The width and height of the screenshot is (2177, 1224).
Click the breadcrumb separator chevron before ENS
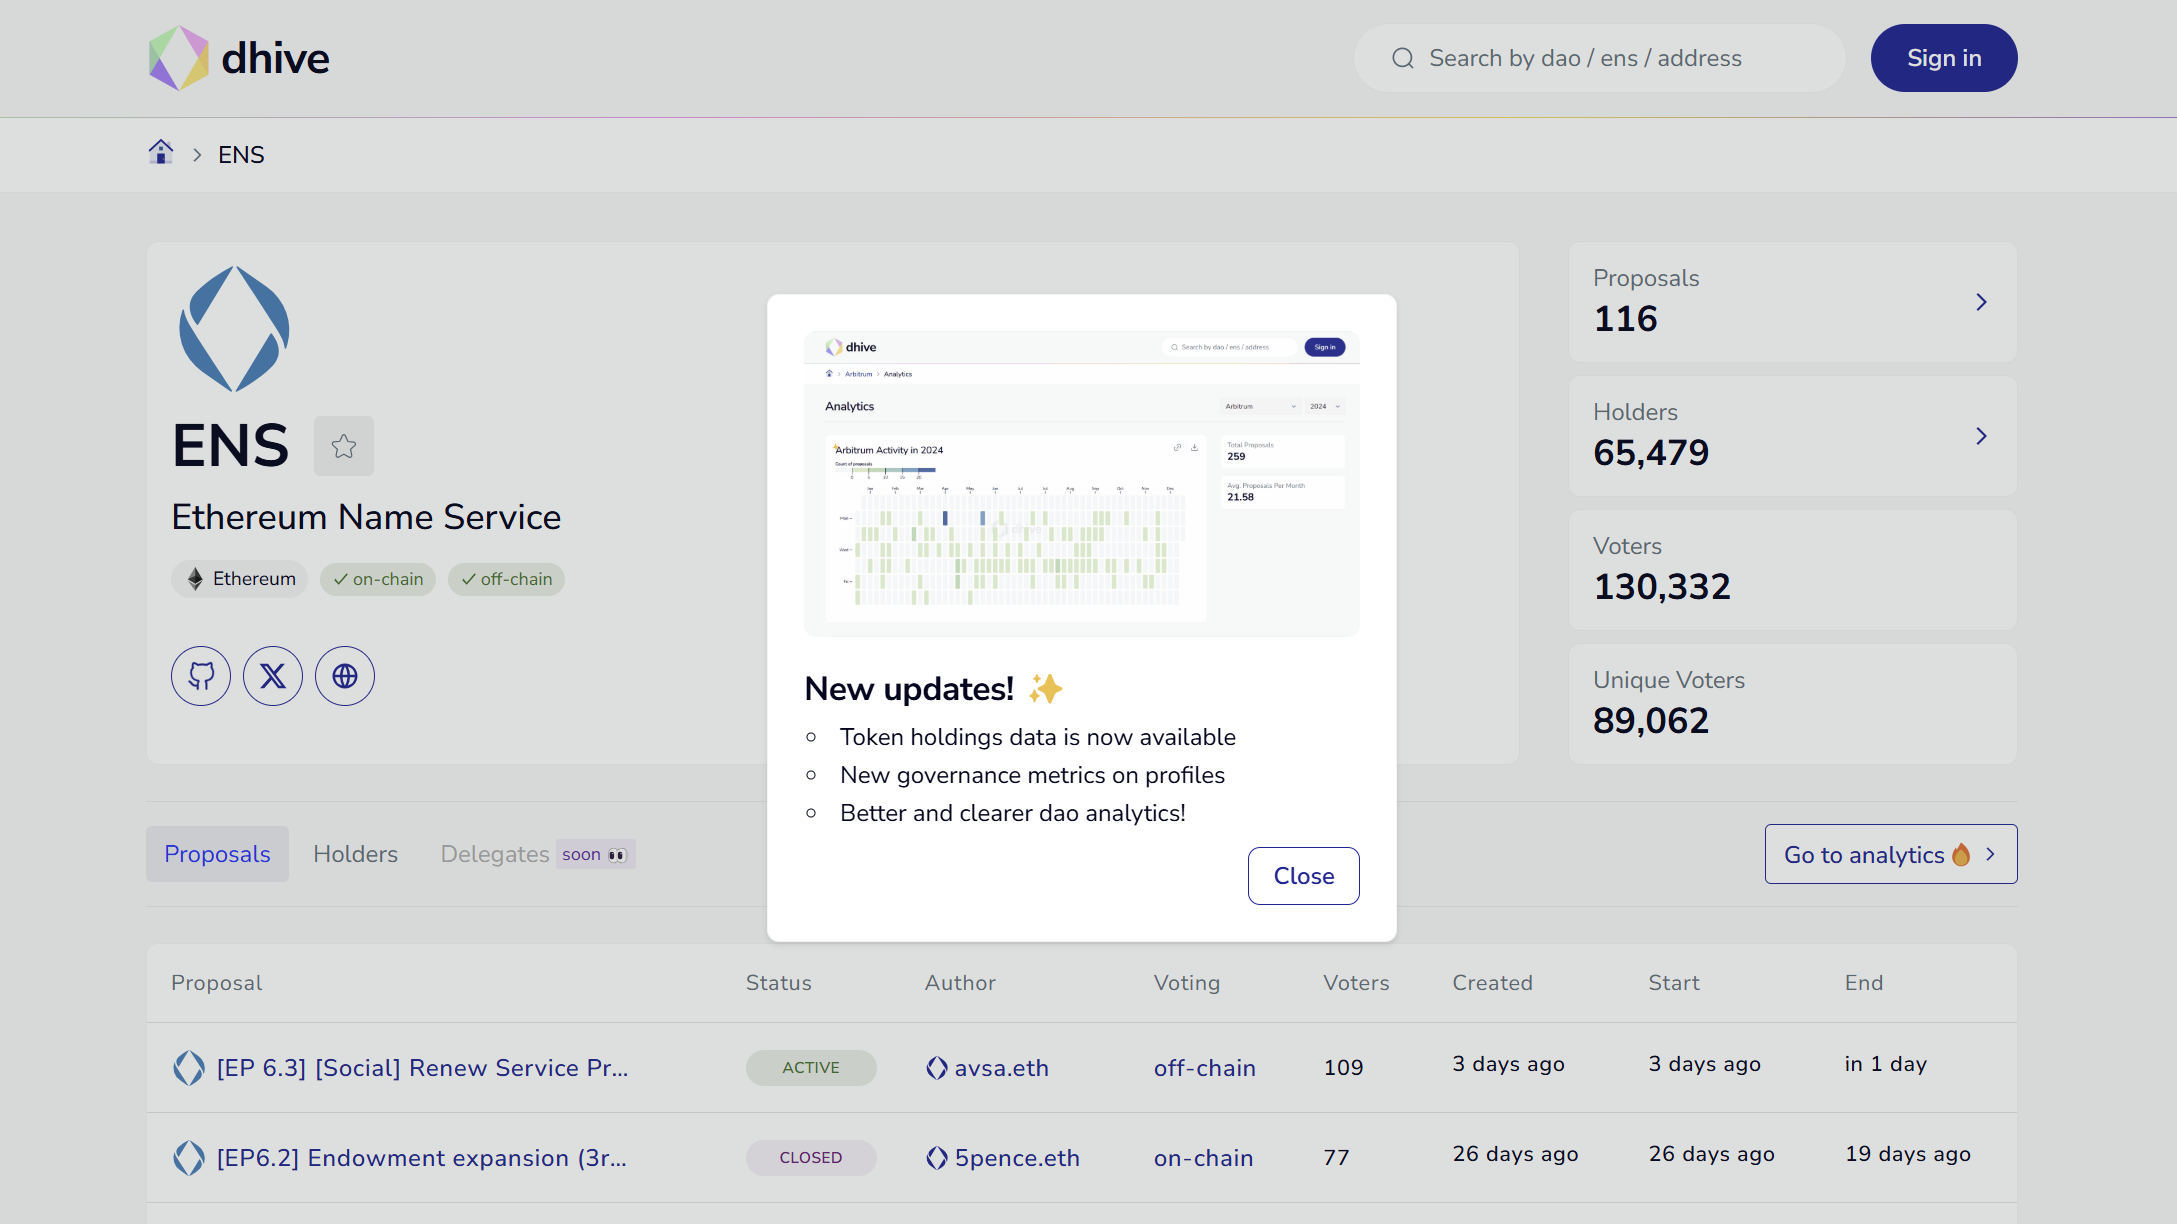pos(197,155)
